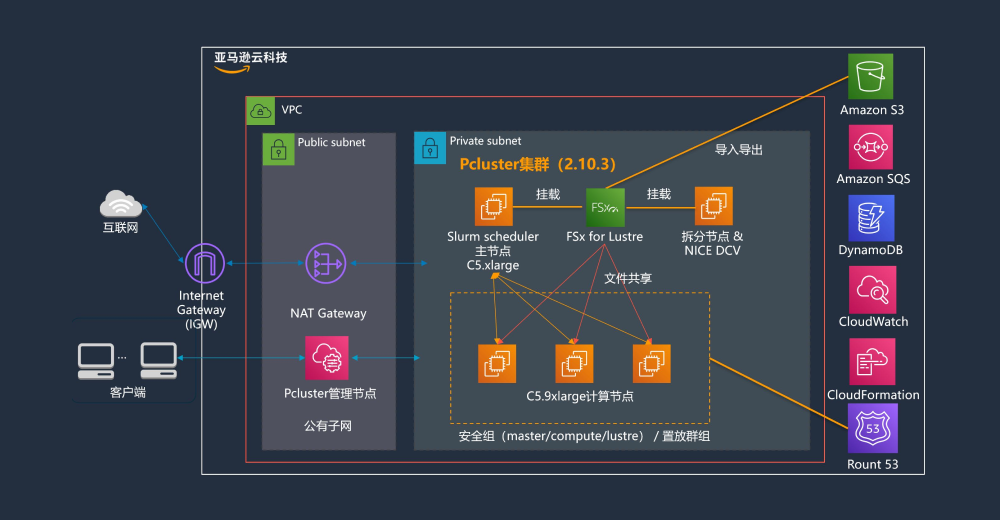Screen dimensions: 1000x520
Task: Click the 挂载 label left of FSx
Action: coord(548,194)
